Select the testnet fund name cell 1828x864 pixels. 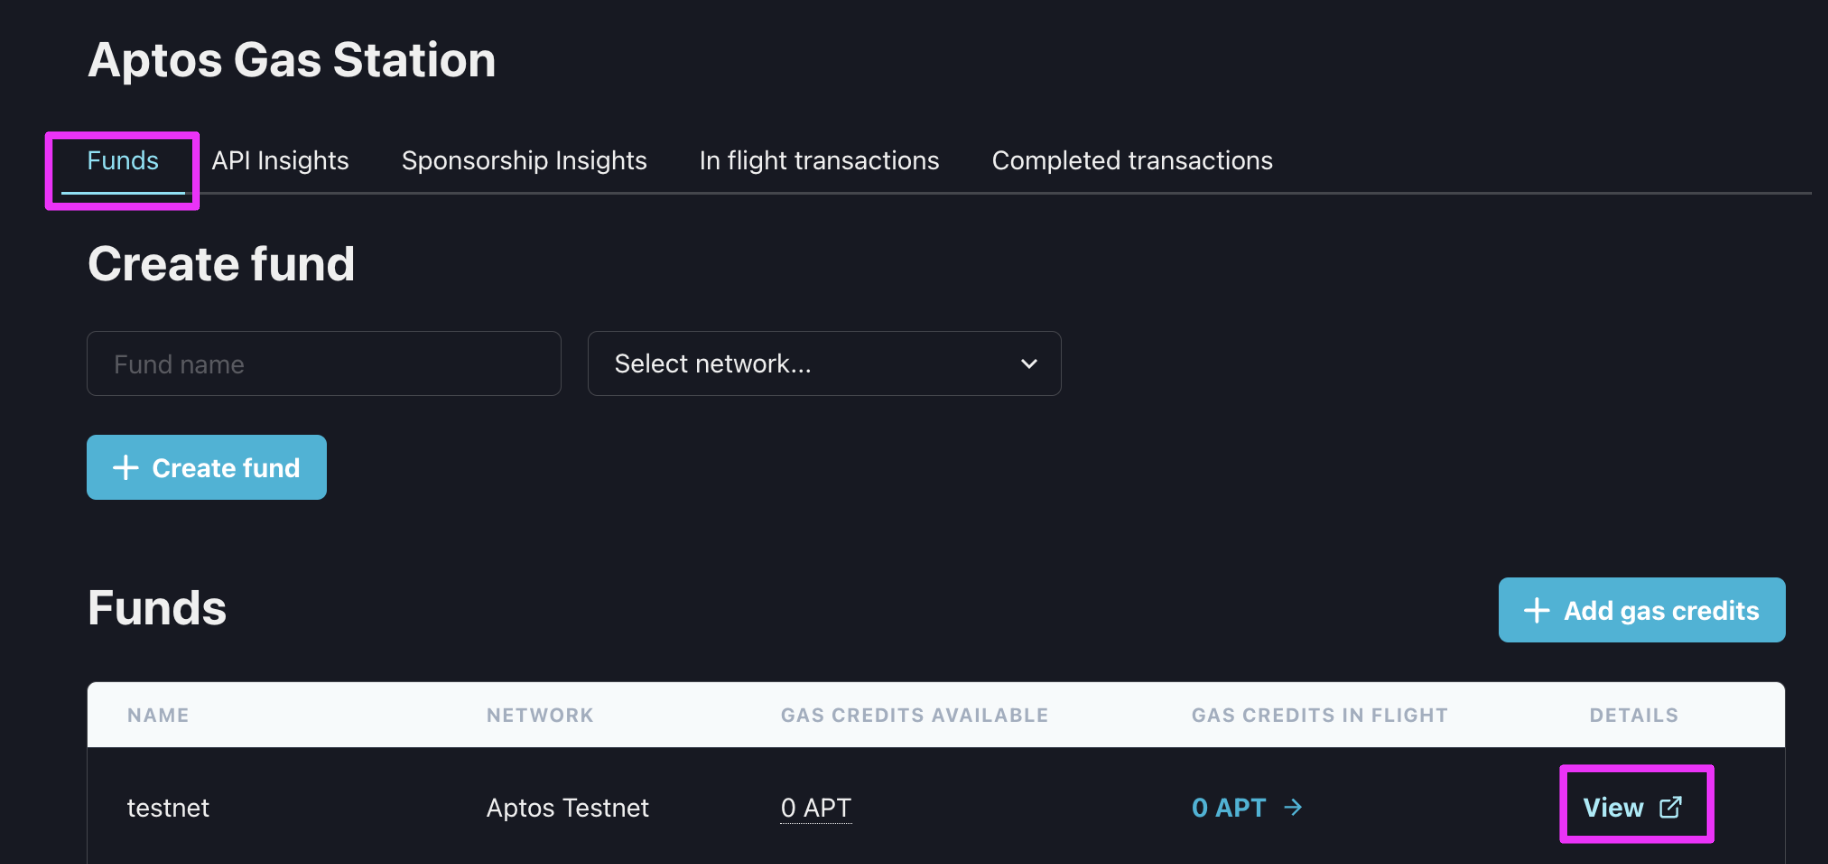168,808
